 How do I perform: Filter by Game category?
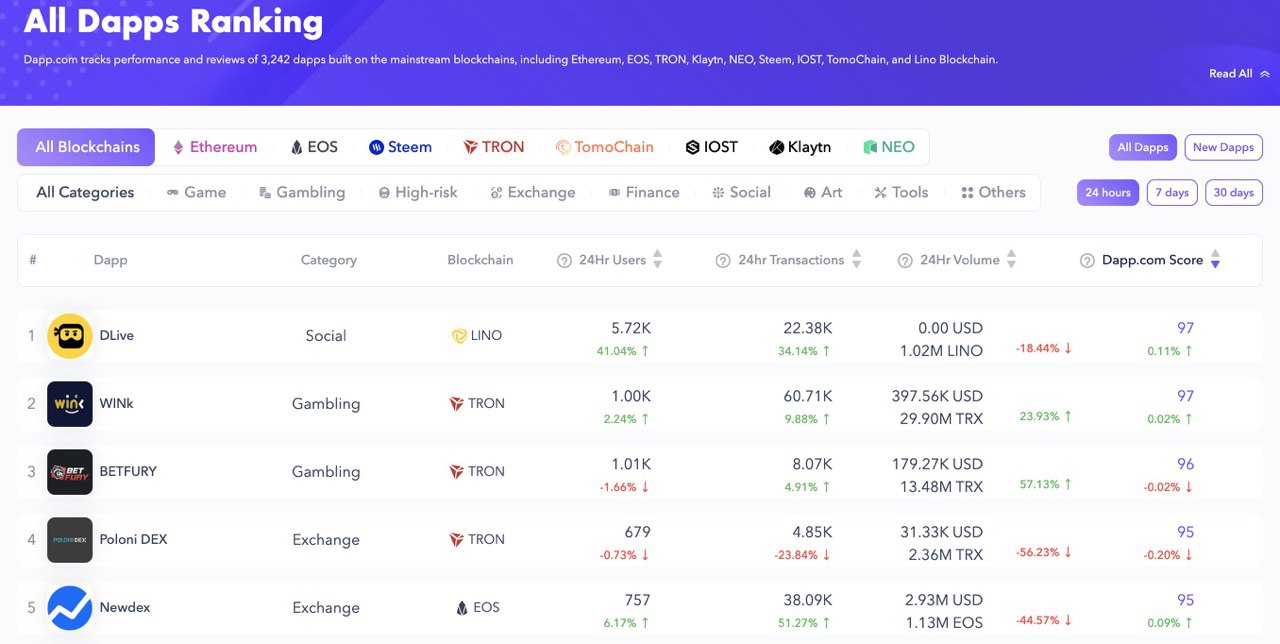pyautogui.click(x=196, y=193)
